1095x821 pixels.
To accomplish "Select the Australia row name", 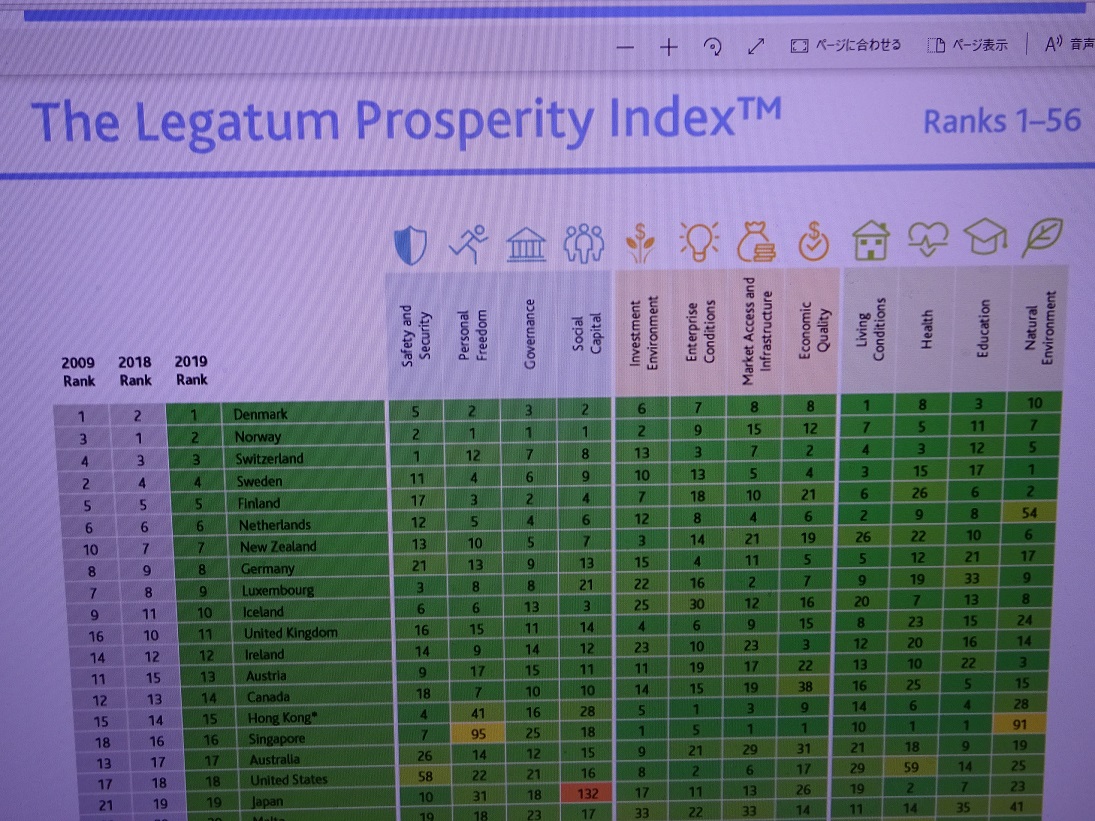I will 274,759.
